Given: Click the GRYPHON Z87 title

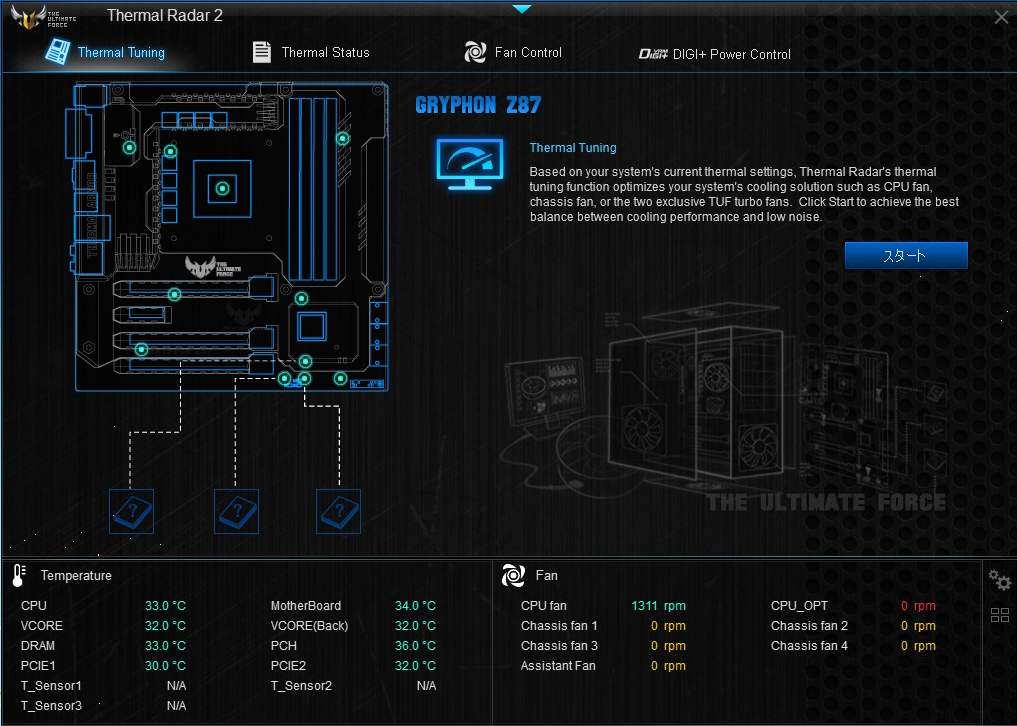Looking at the screenshot, I should coord(478,105).
